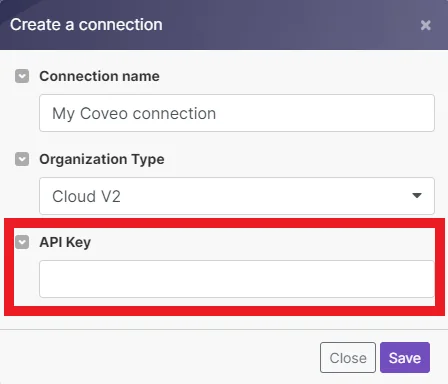Click the Connection name label
Image resolution: width=448 pixels, height=384 pixels.
(x=99, y=76)
